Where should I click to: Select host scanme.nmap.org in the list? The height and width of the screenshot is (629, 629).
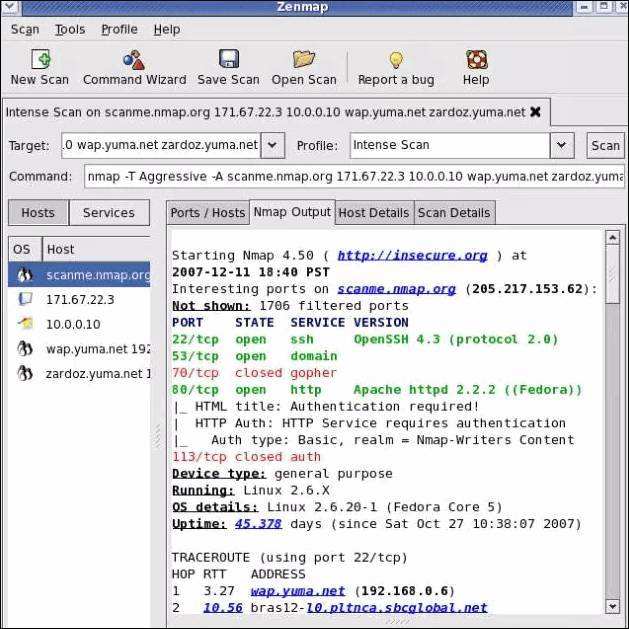(79, 275)
